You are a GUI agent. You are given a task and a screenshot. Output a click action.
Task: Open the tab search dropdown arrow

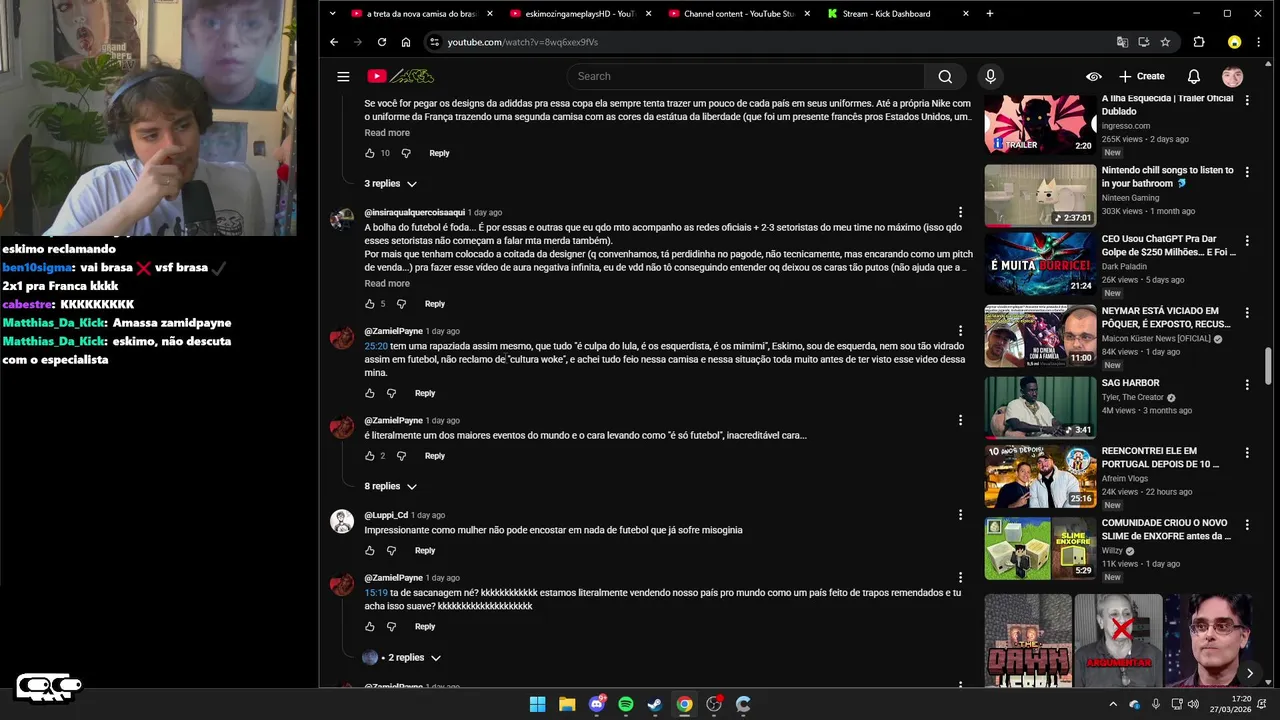332,14
